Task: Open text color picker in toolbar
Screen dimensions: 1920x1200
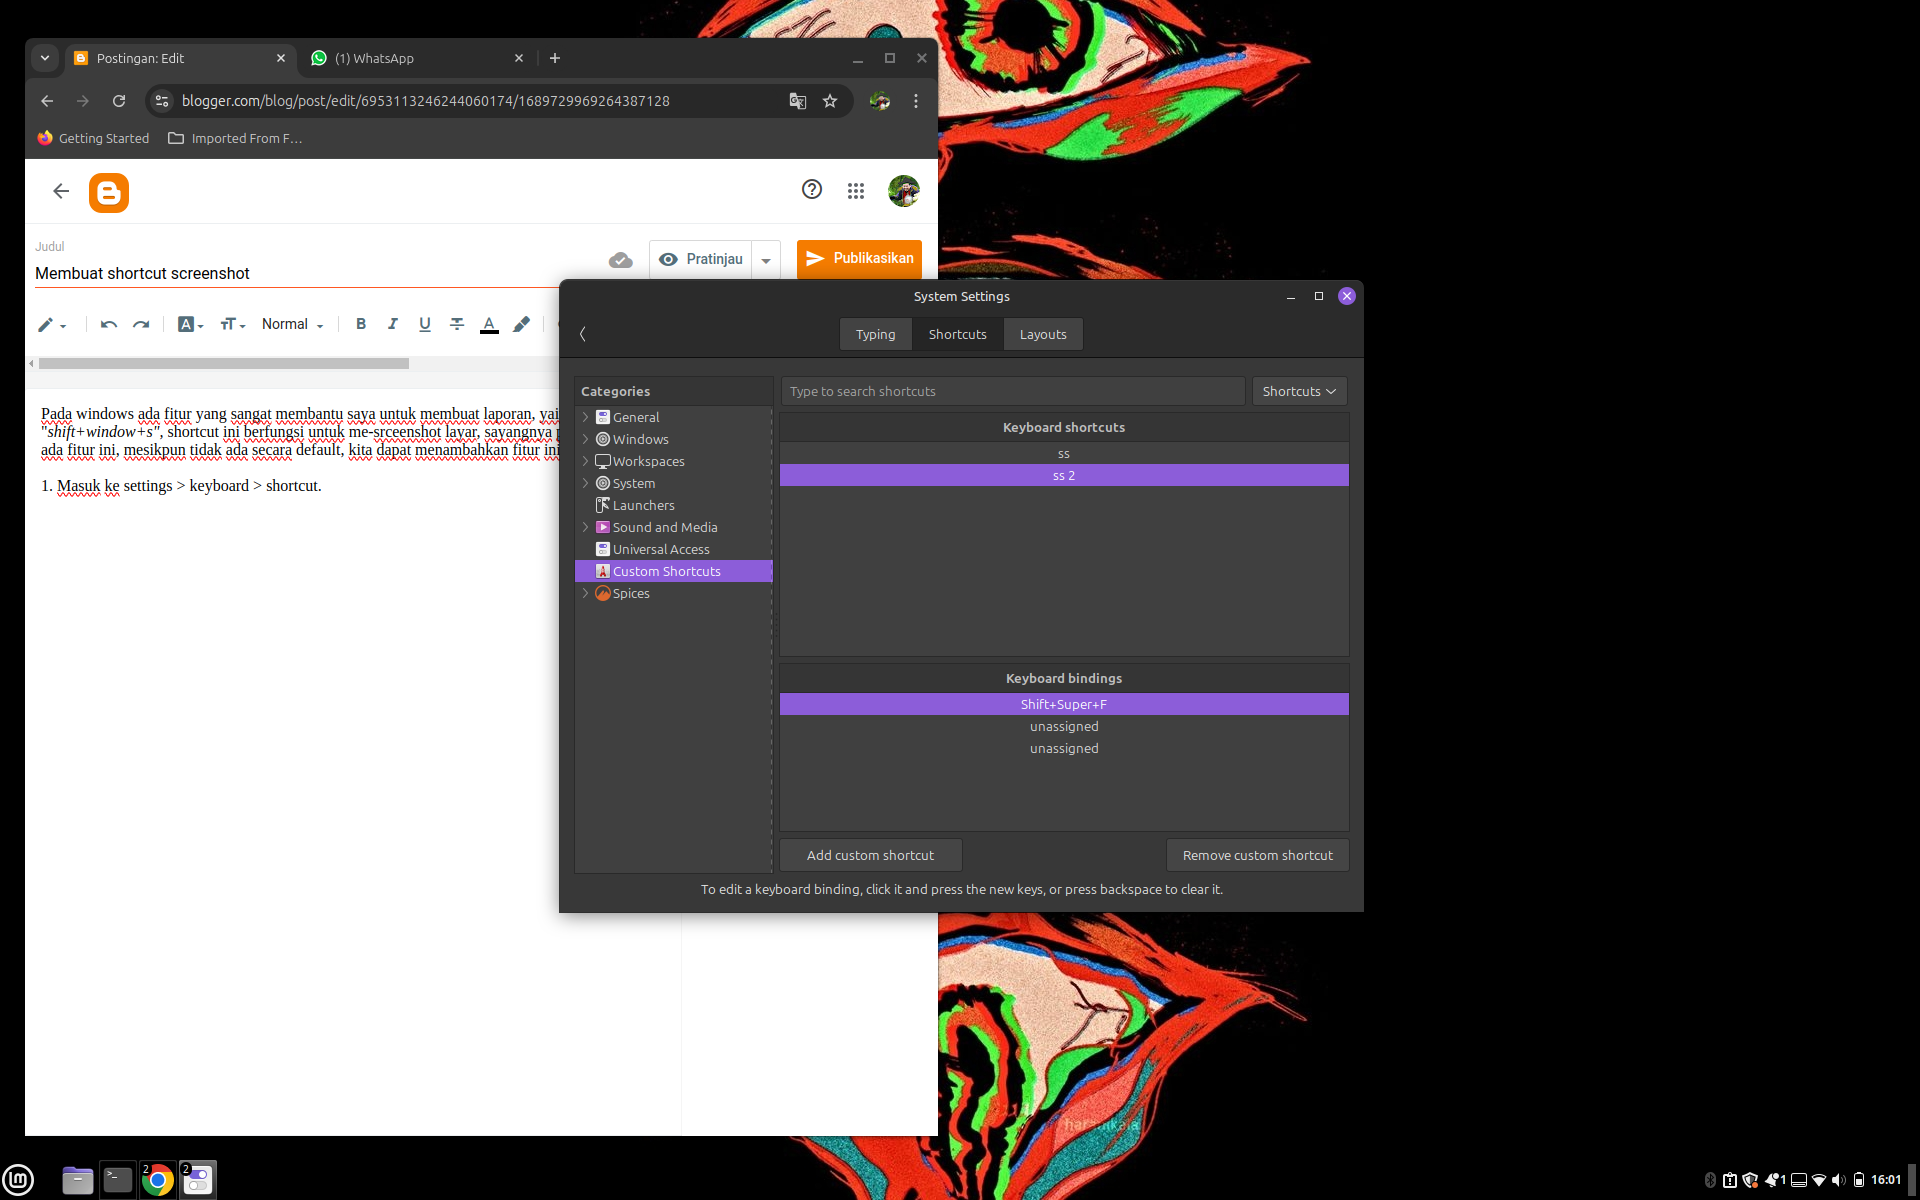Action: (x=489, y=324)
